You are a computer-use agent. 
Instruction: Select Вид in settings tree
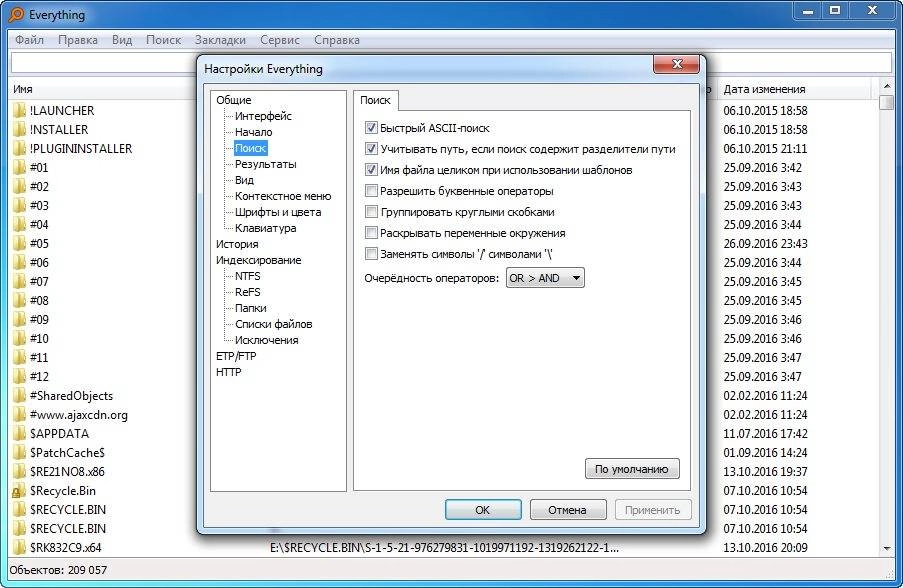point(244,180)
